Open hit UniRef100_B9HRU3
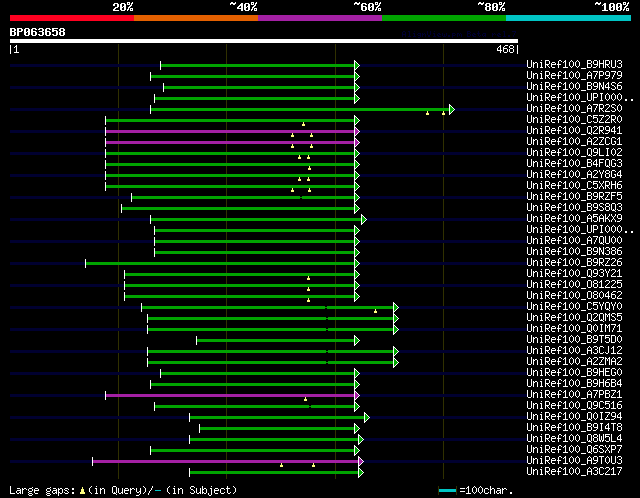 [574, 64]
